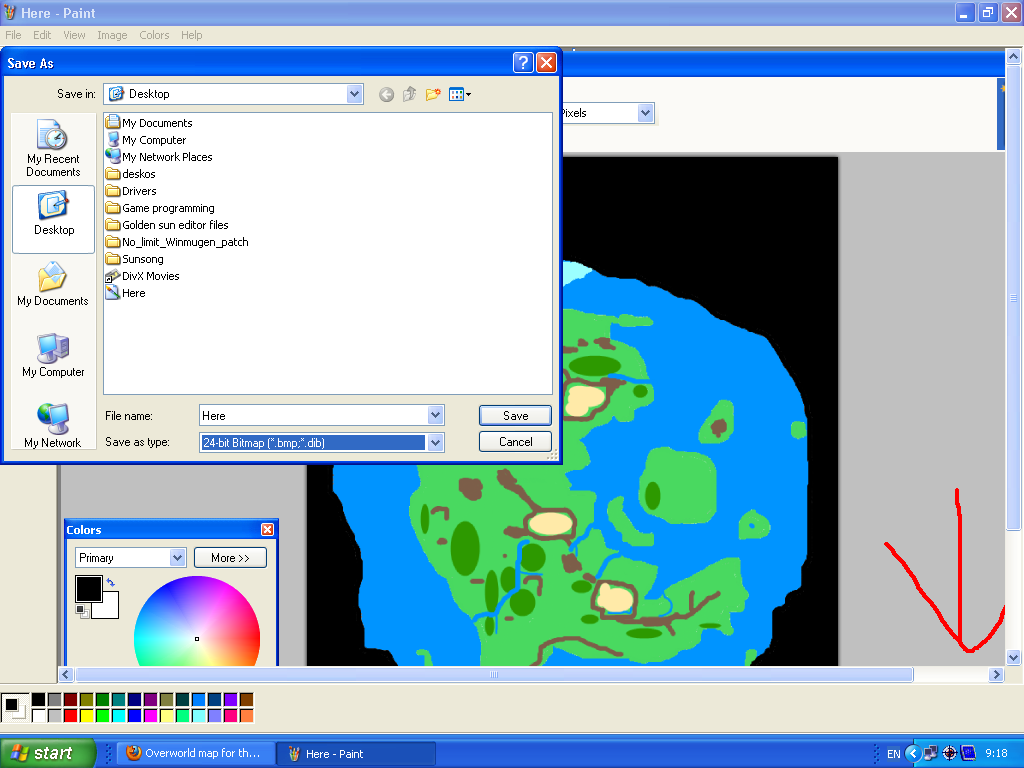
Task: Pick red swatch in bottom palette
Action: [x=70, y=716]
